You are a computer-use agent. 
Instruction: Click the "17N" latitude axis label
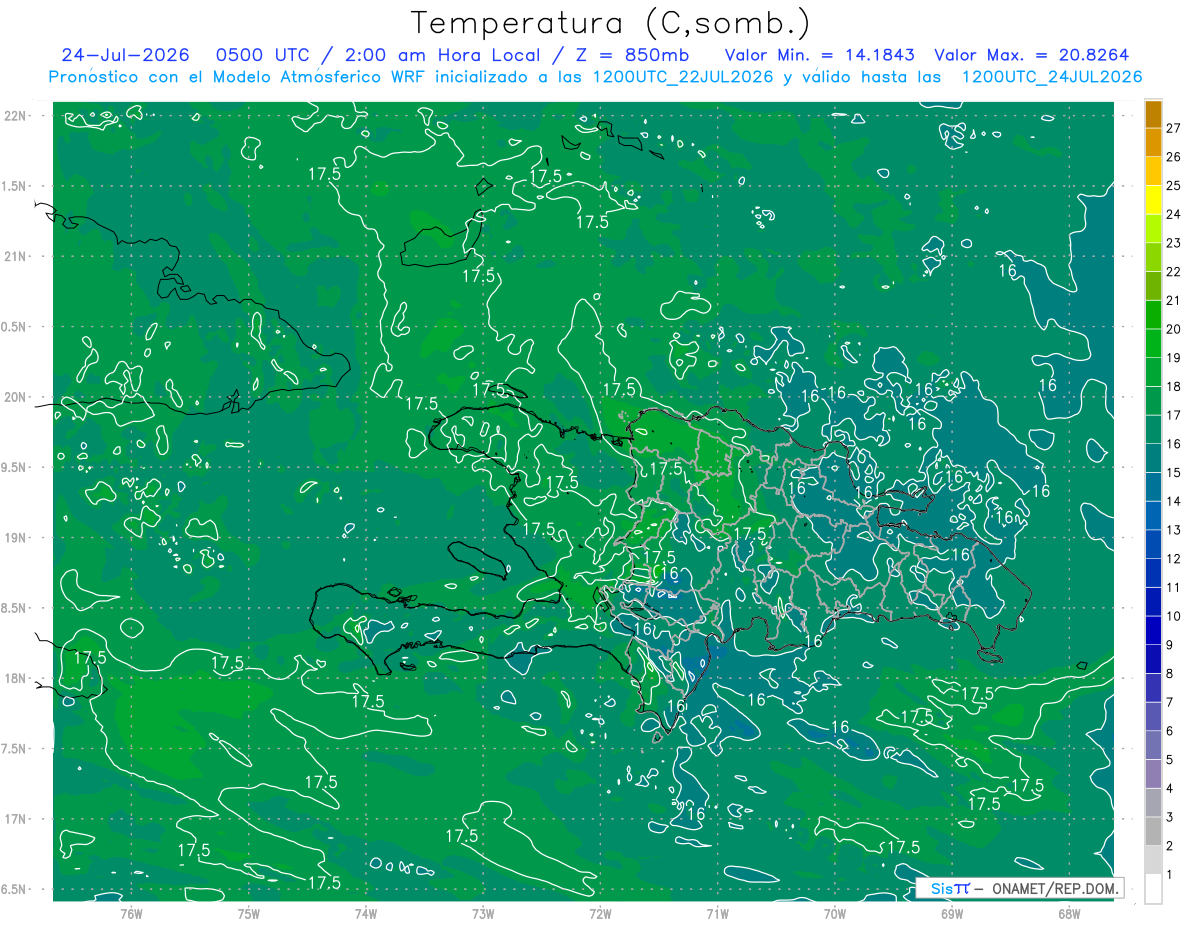pyautogui.click(x=17, y=819)
